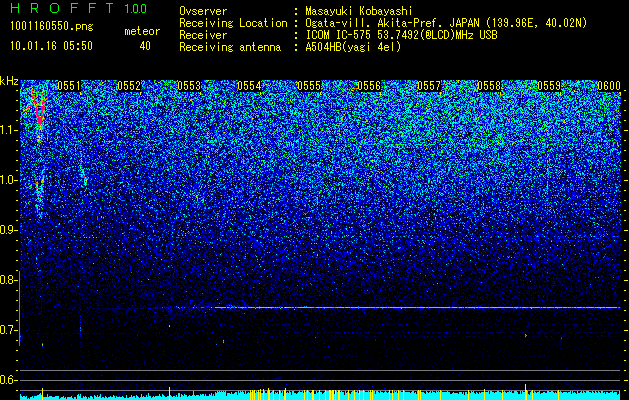Click the 0553 time marker
629x400 pixels.
(x=189, y=86)
